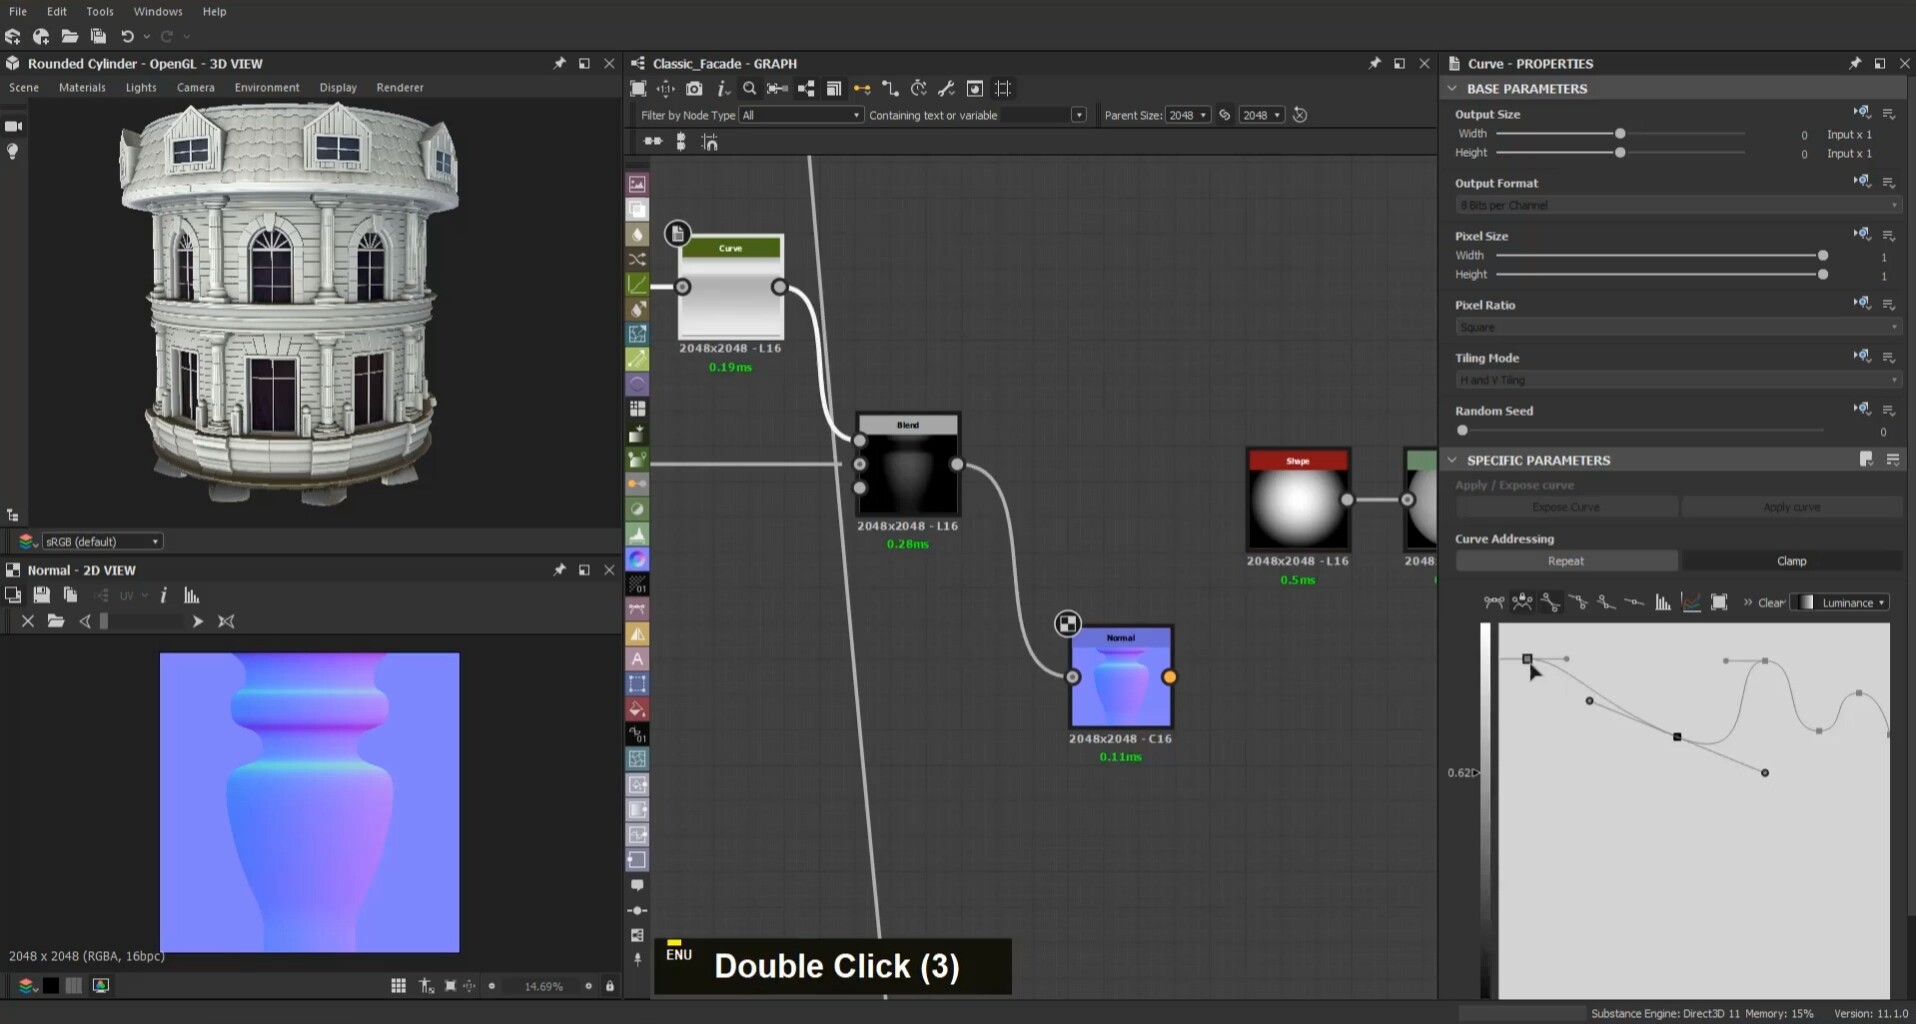The width and height of the screenshot is (1916, 1024).
Task: Toggle the parent size link icon
Action: point(1225,115)
